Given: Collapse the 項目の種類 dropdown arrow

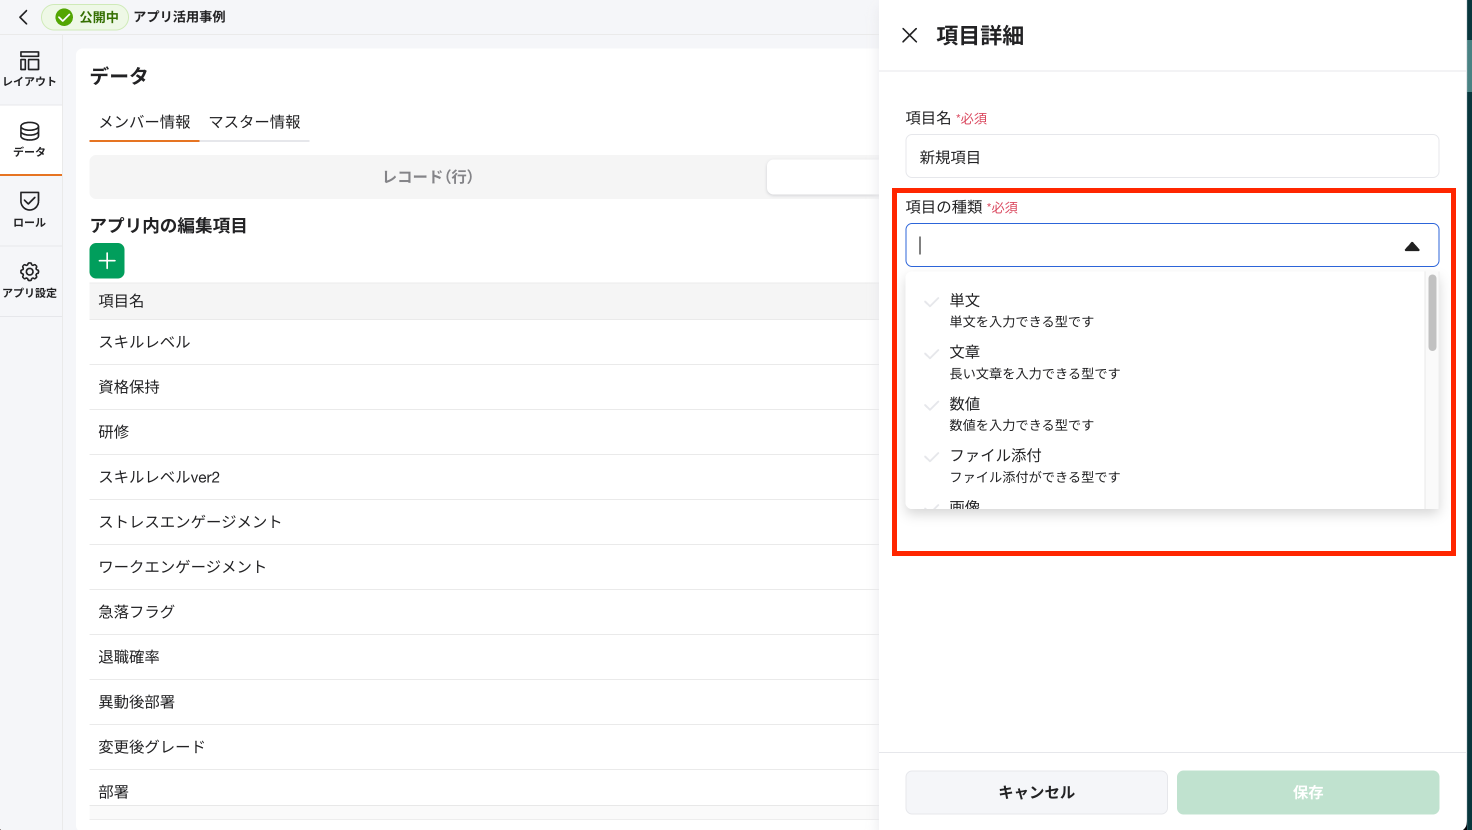Looking at the screenshot, I should [1412, 246].
